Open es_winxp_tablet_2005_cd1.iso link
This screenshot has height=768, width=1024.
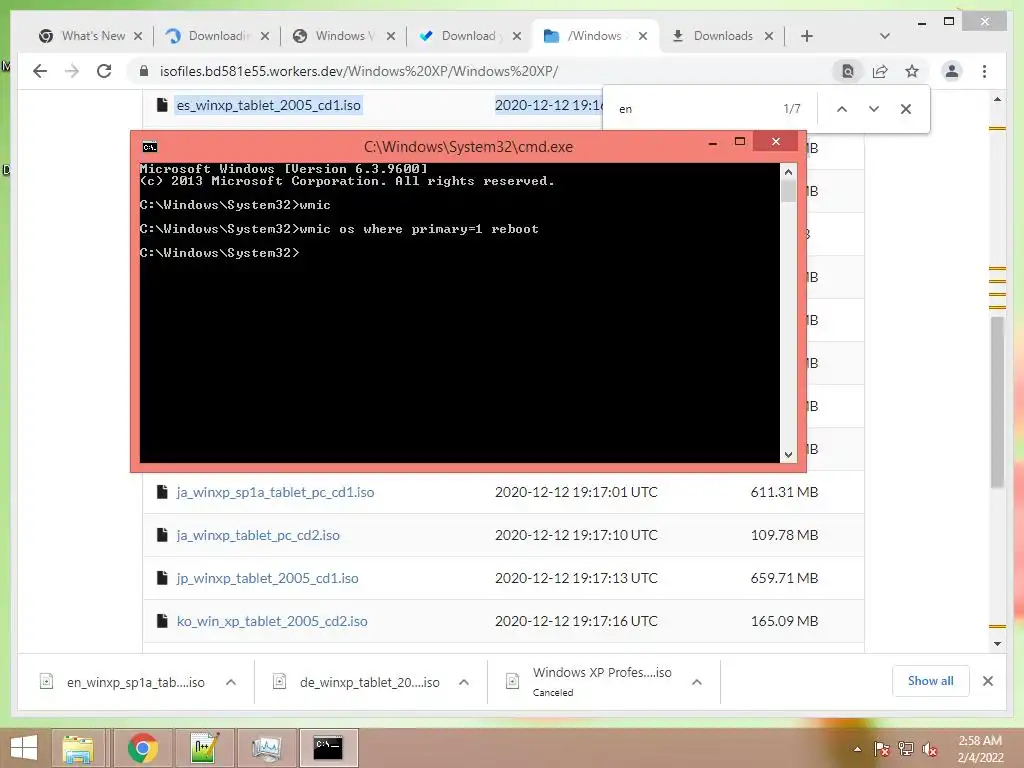(268, 105)
